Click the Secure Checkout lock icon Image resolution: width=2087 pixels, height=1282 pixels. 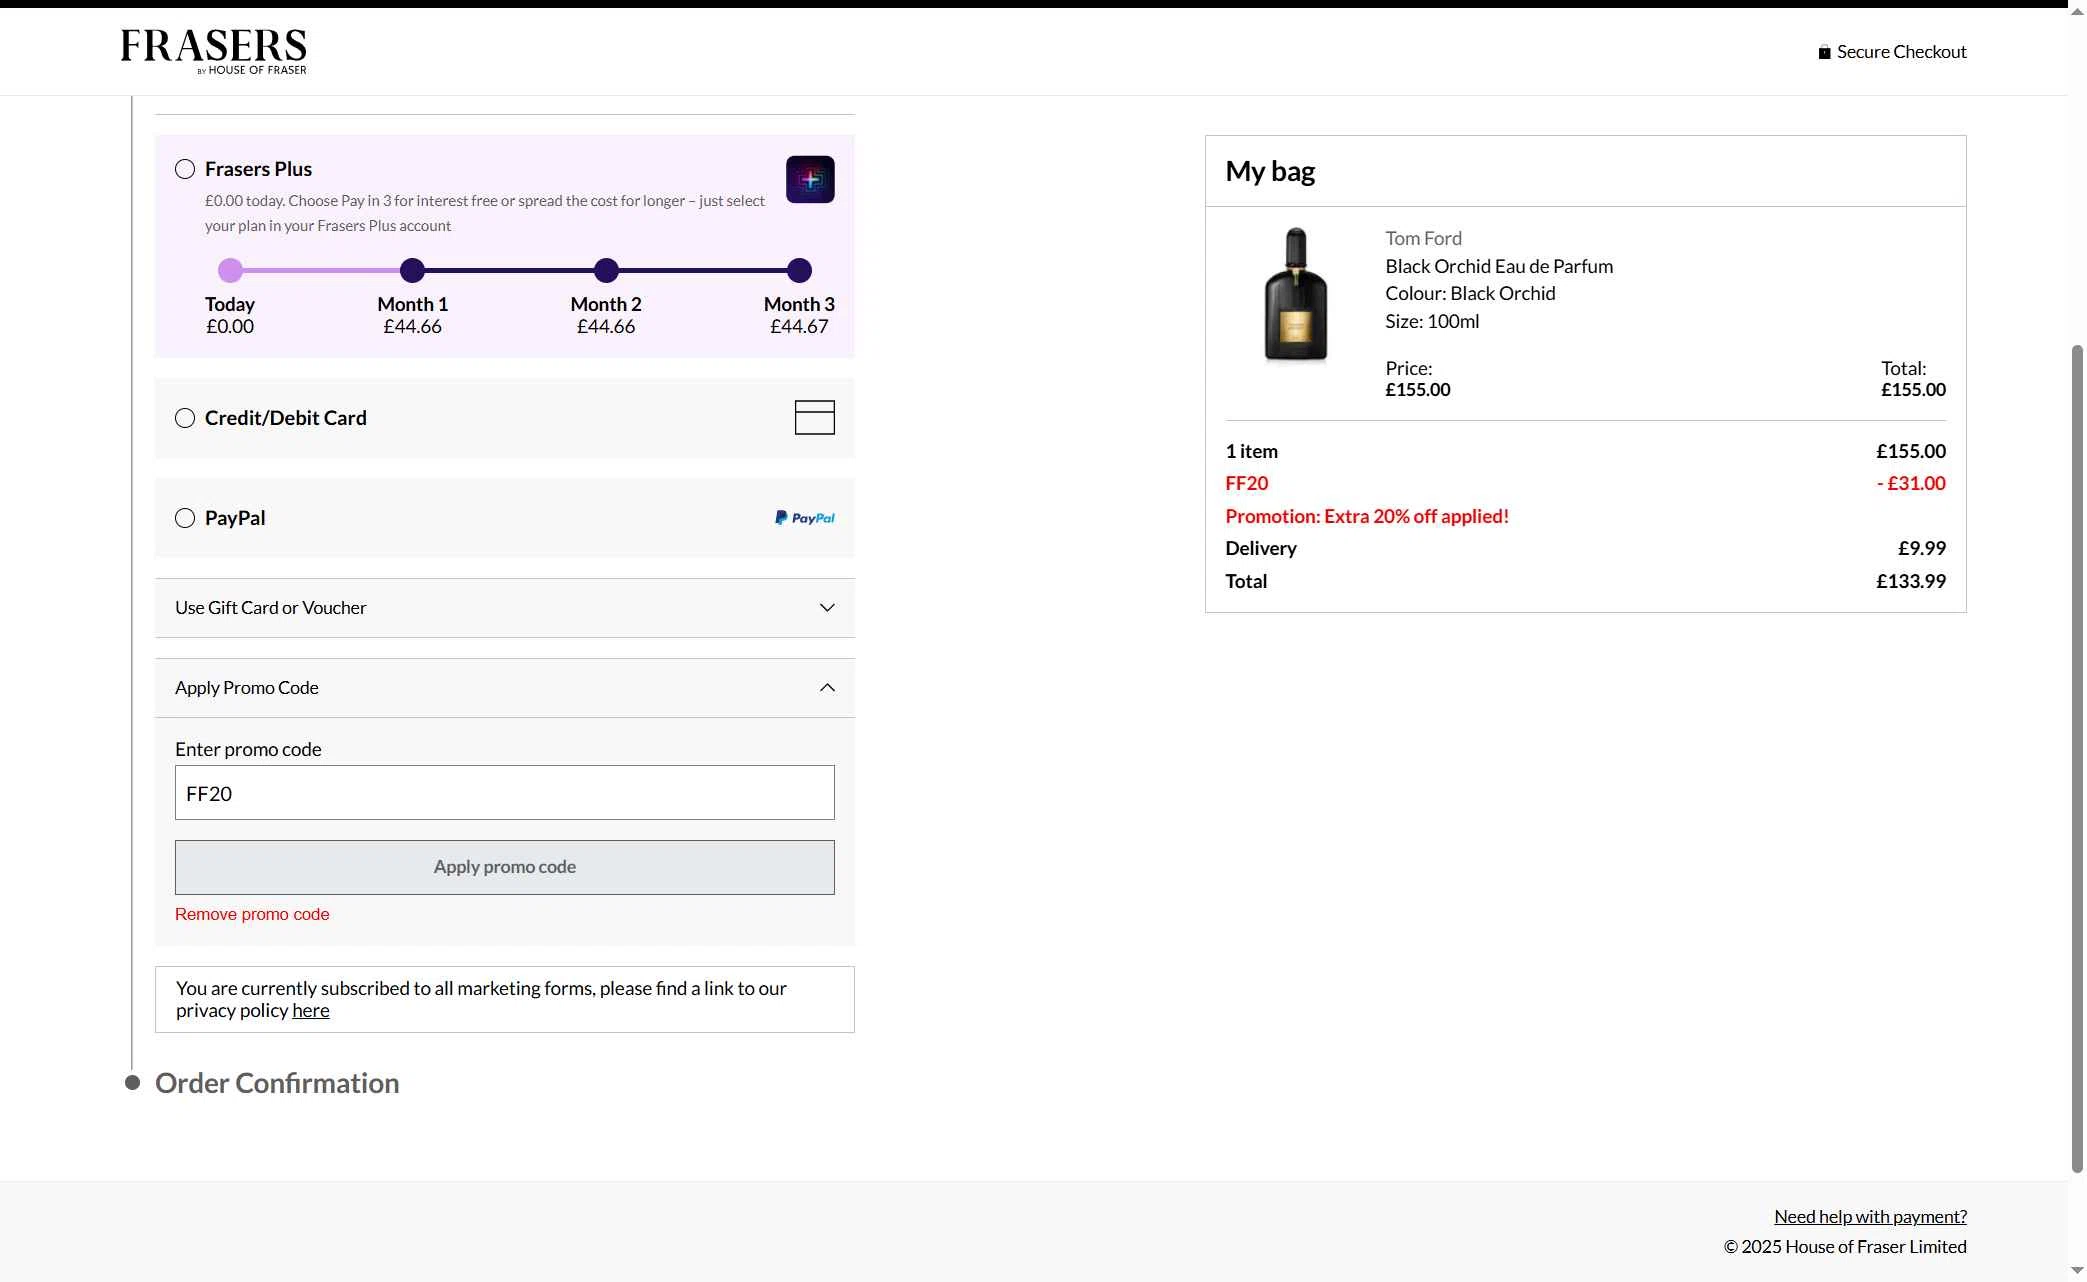tap(1824, 52)
